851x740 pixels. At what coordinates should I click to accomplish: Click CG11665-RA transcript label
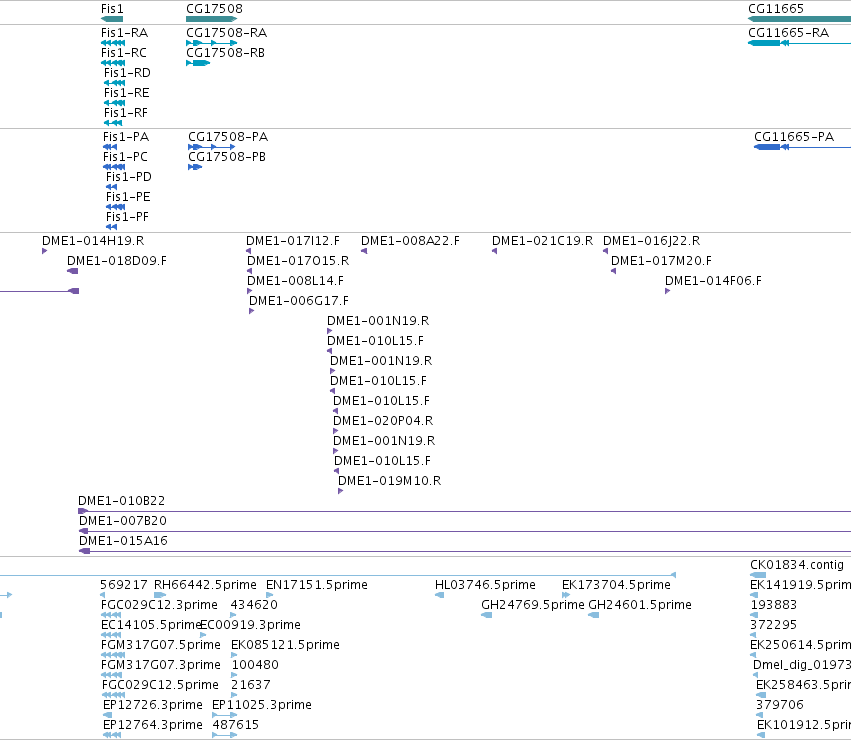[x=788, y=33]
